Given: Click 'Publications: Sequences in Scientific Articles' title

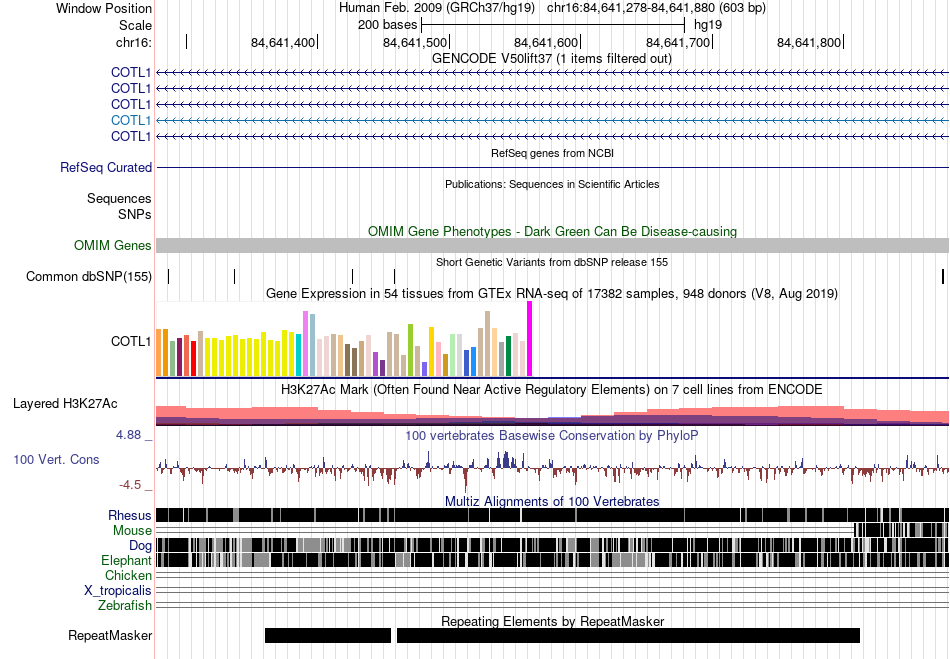Looking at the screenshot, I should [552, 184].
